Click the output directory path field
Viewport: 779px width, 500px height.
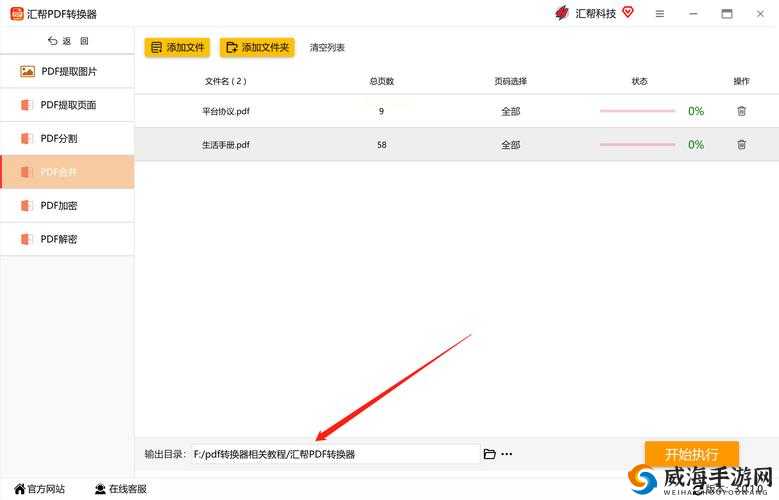point(335,454)
